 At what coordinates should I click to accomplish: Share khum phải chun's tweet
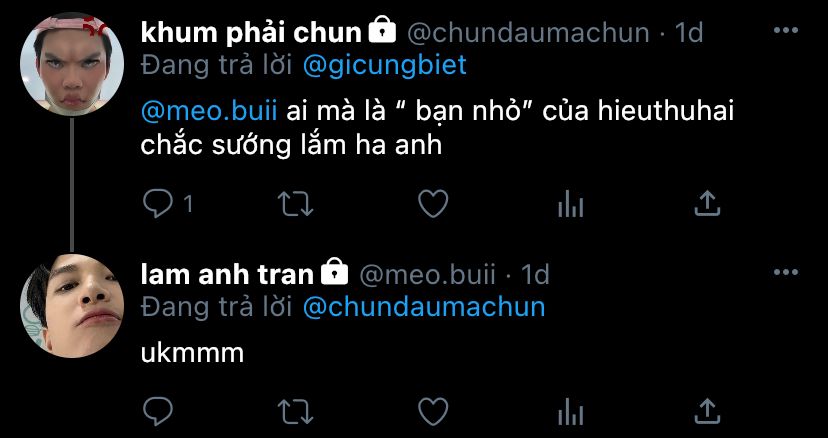point(707,203)
